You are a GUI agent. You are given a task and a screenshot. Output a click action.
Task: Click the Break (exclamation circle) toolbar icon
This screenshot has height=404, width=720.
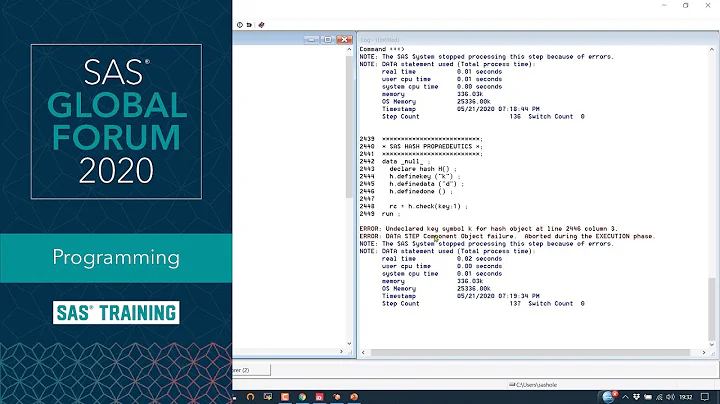(240, 25)
